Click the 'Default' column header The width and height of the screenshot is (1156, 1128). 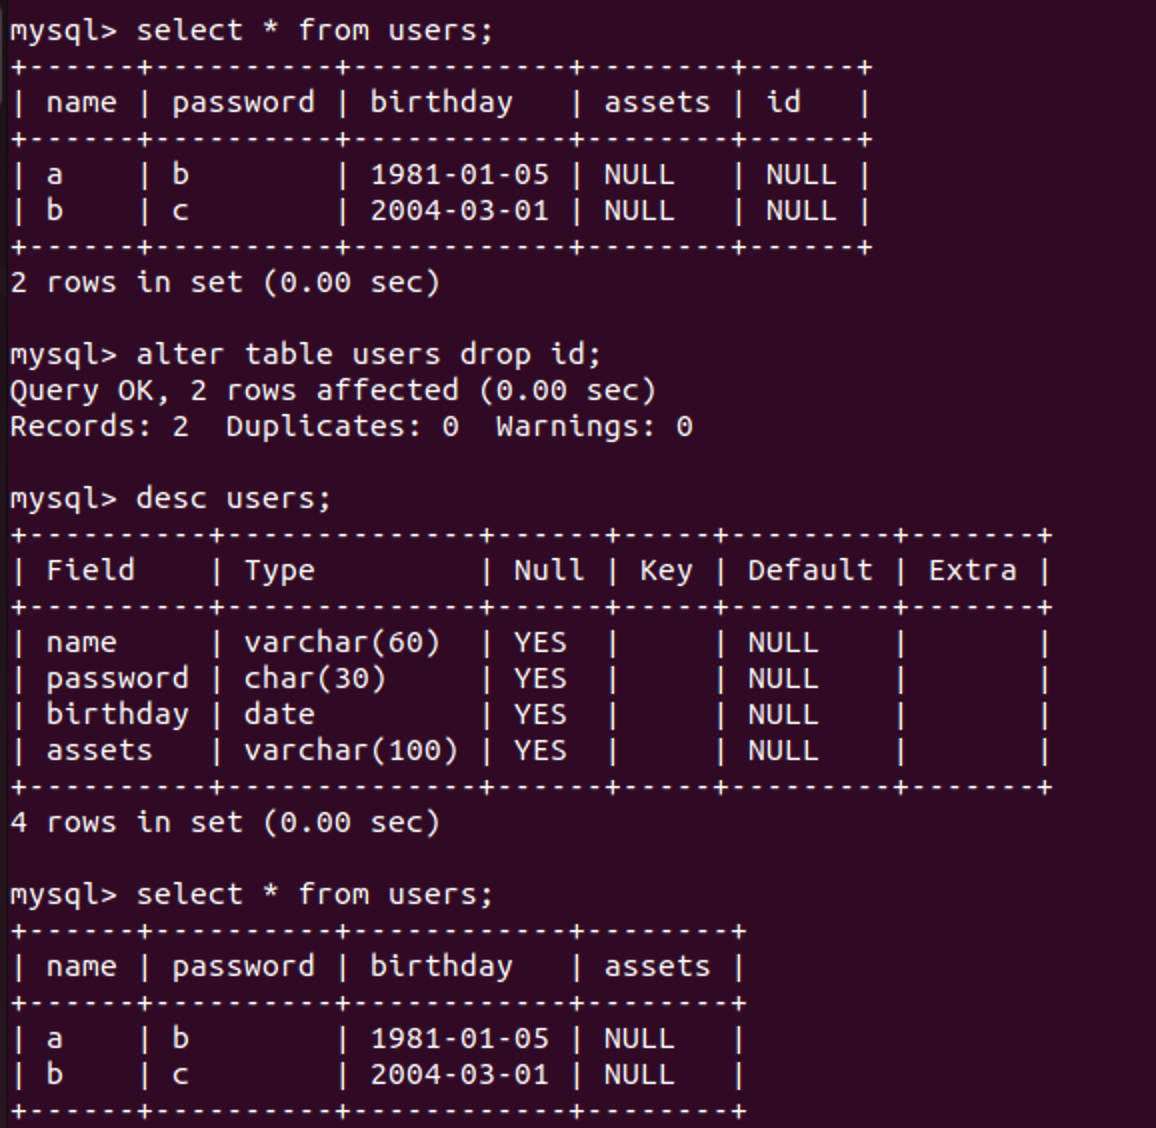810,571
